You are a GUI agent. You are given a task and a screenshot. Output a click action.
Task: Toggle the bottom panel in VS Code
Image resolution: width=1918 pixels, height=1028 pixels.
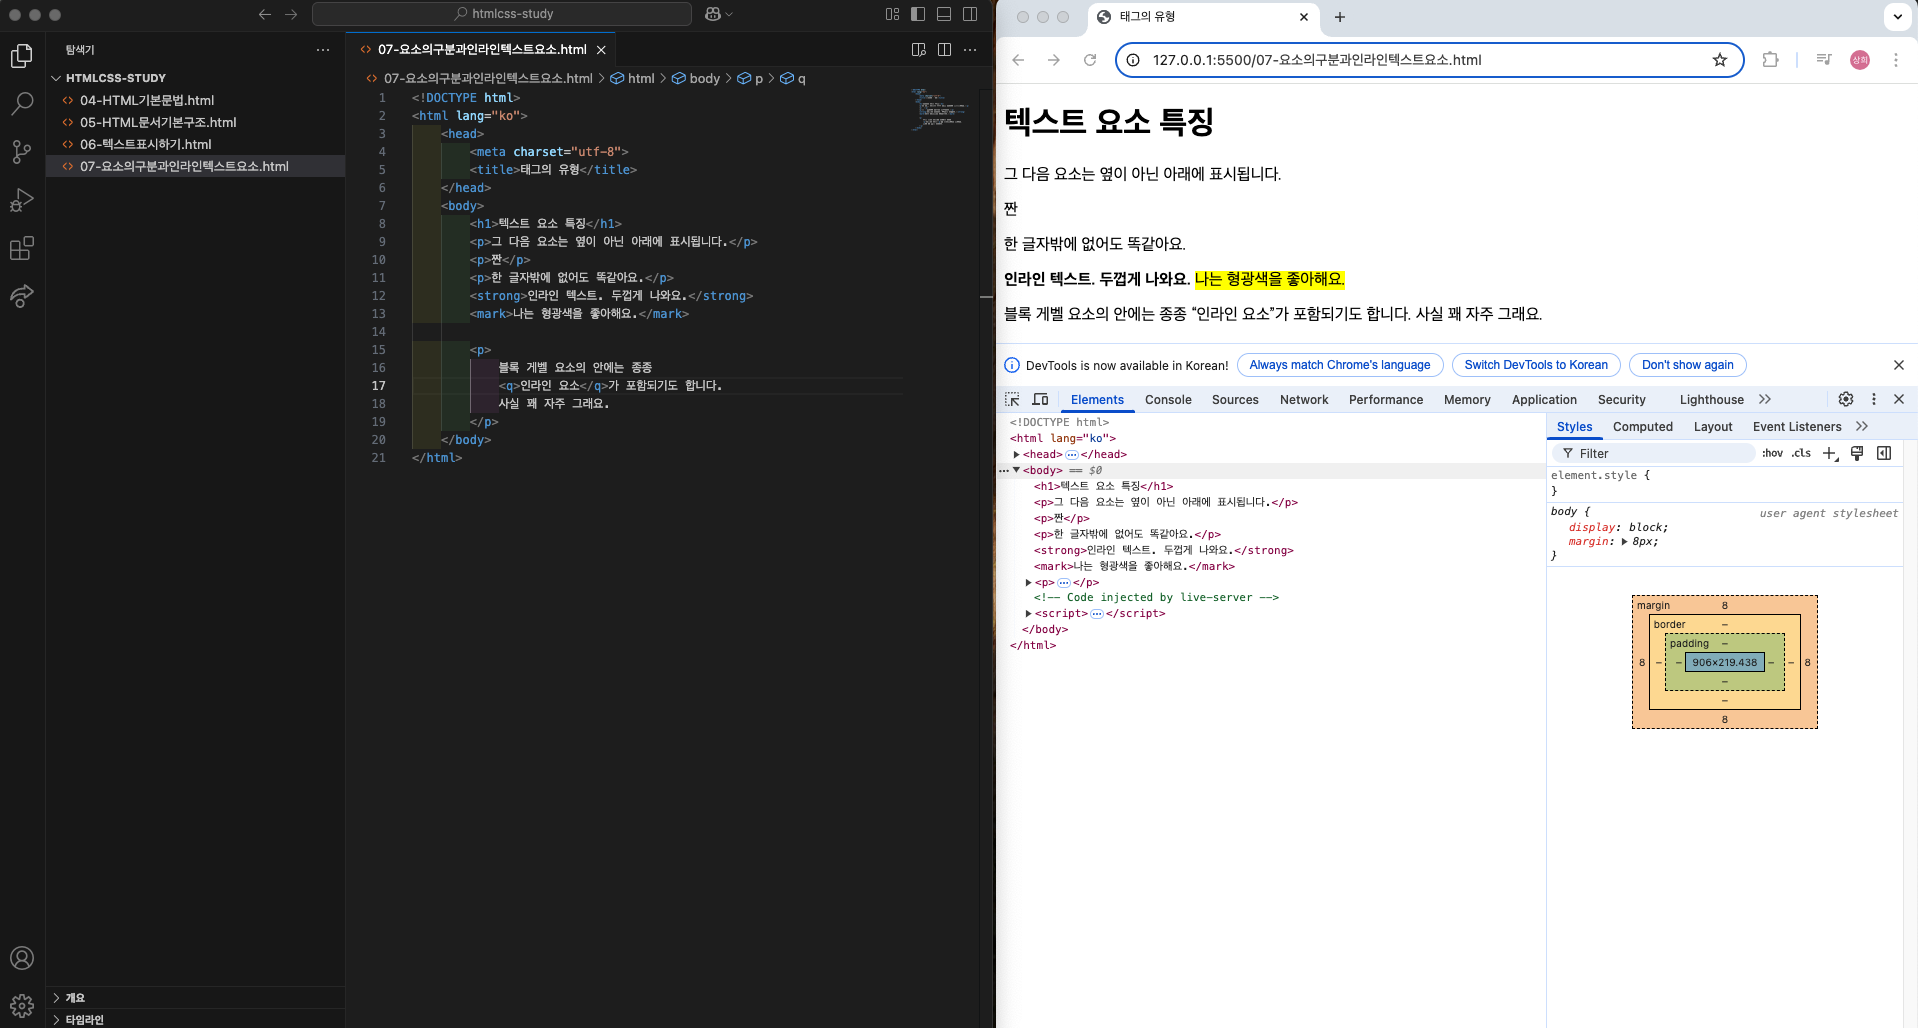click(944, 14)
